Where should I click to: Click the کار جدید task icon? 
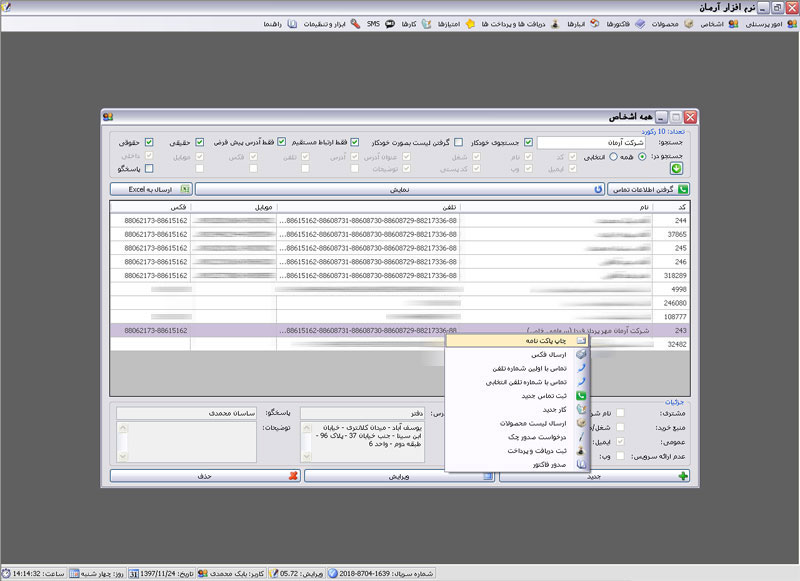[x=581, y=410]
